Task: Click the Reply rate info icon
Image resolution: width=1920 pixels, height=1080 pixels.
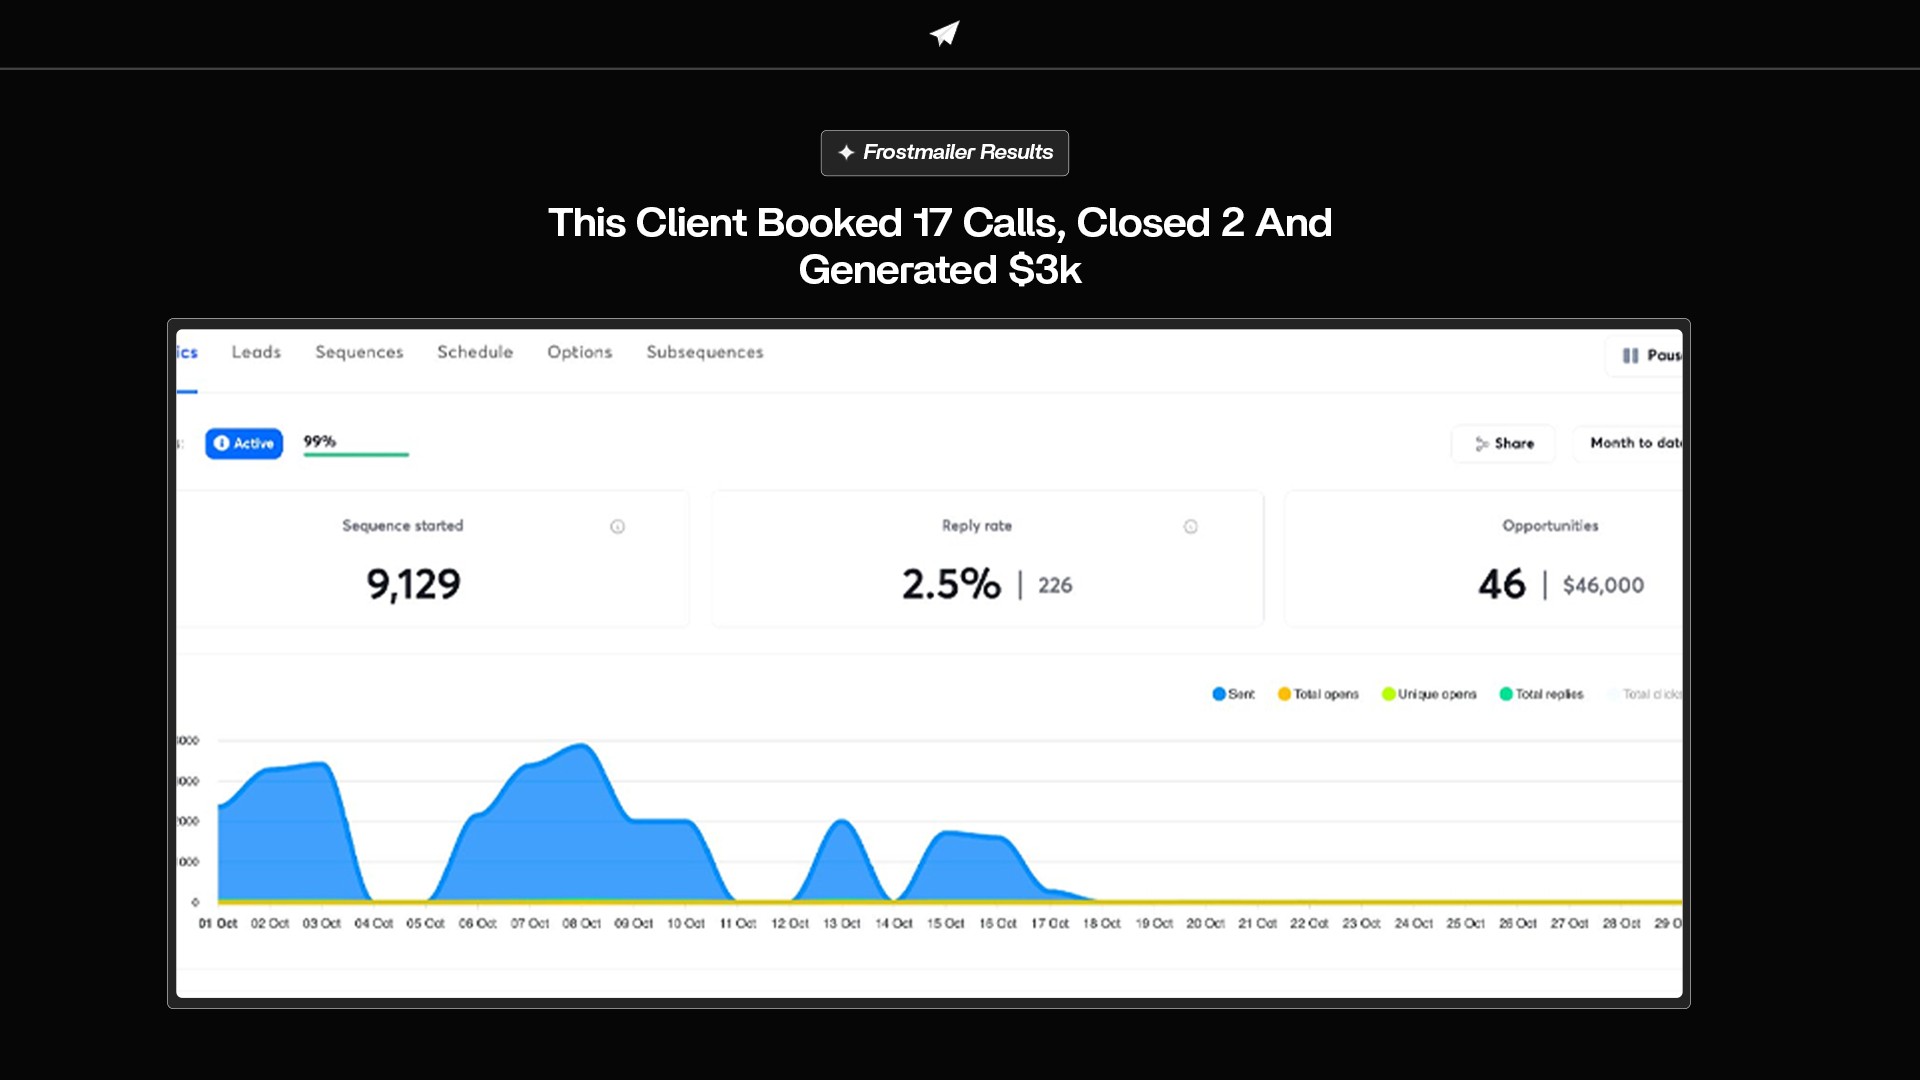Action: click(x=1190, y=527)
